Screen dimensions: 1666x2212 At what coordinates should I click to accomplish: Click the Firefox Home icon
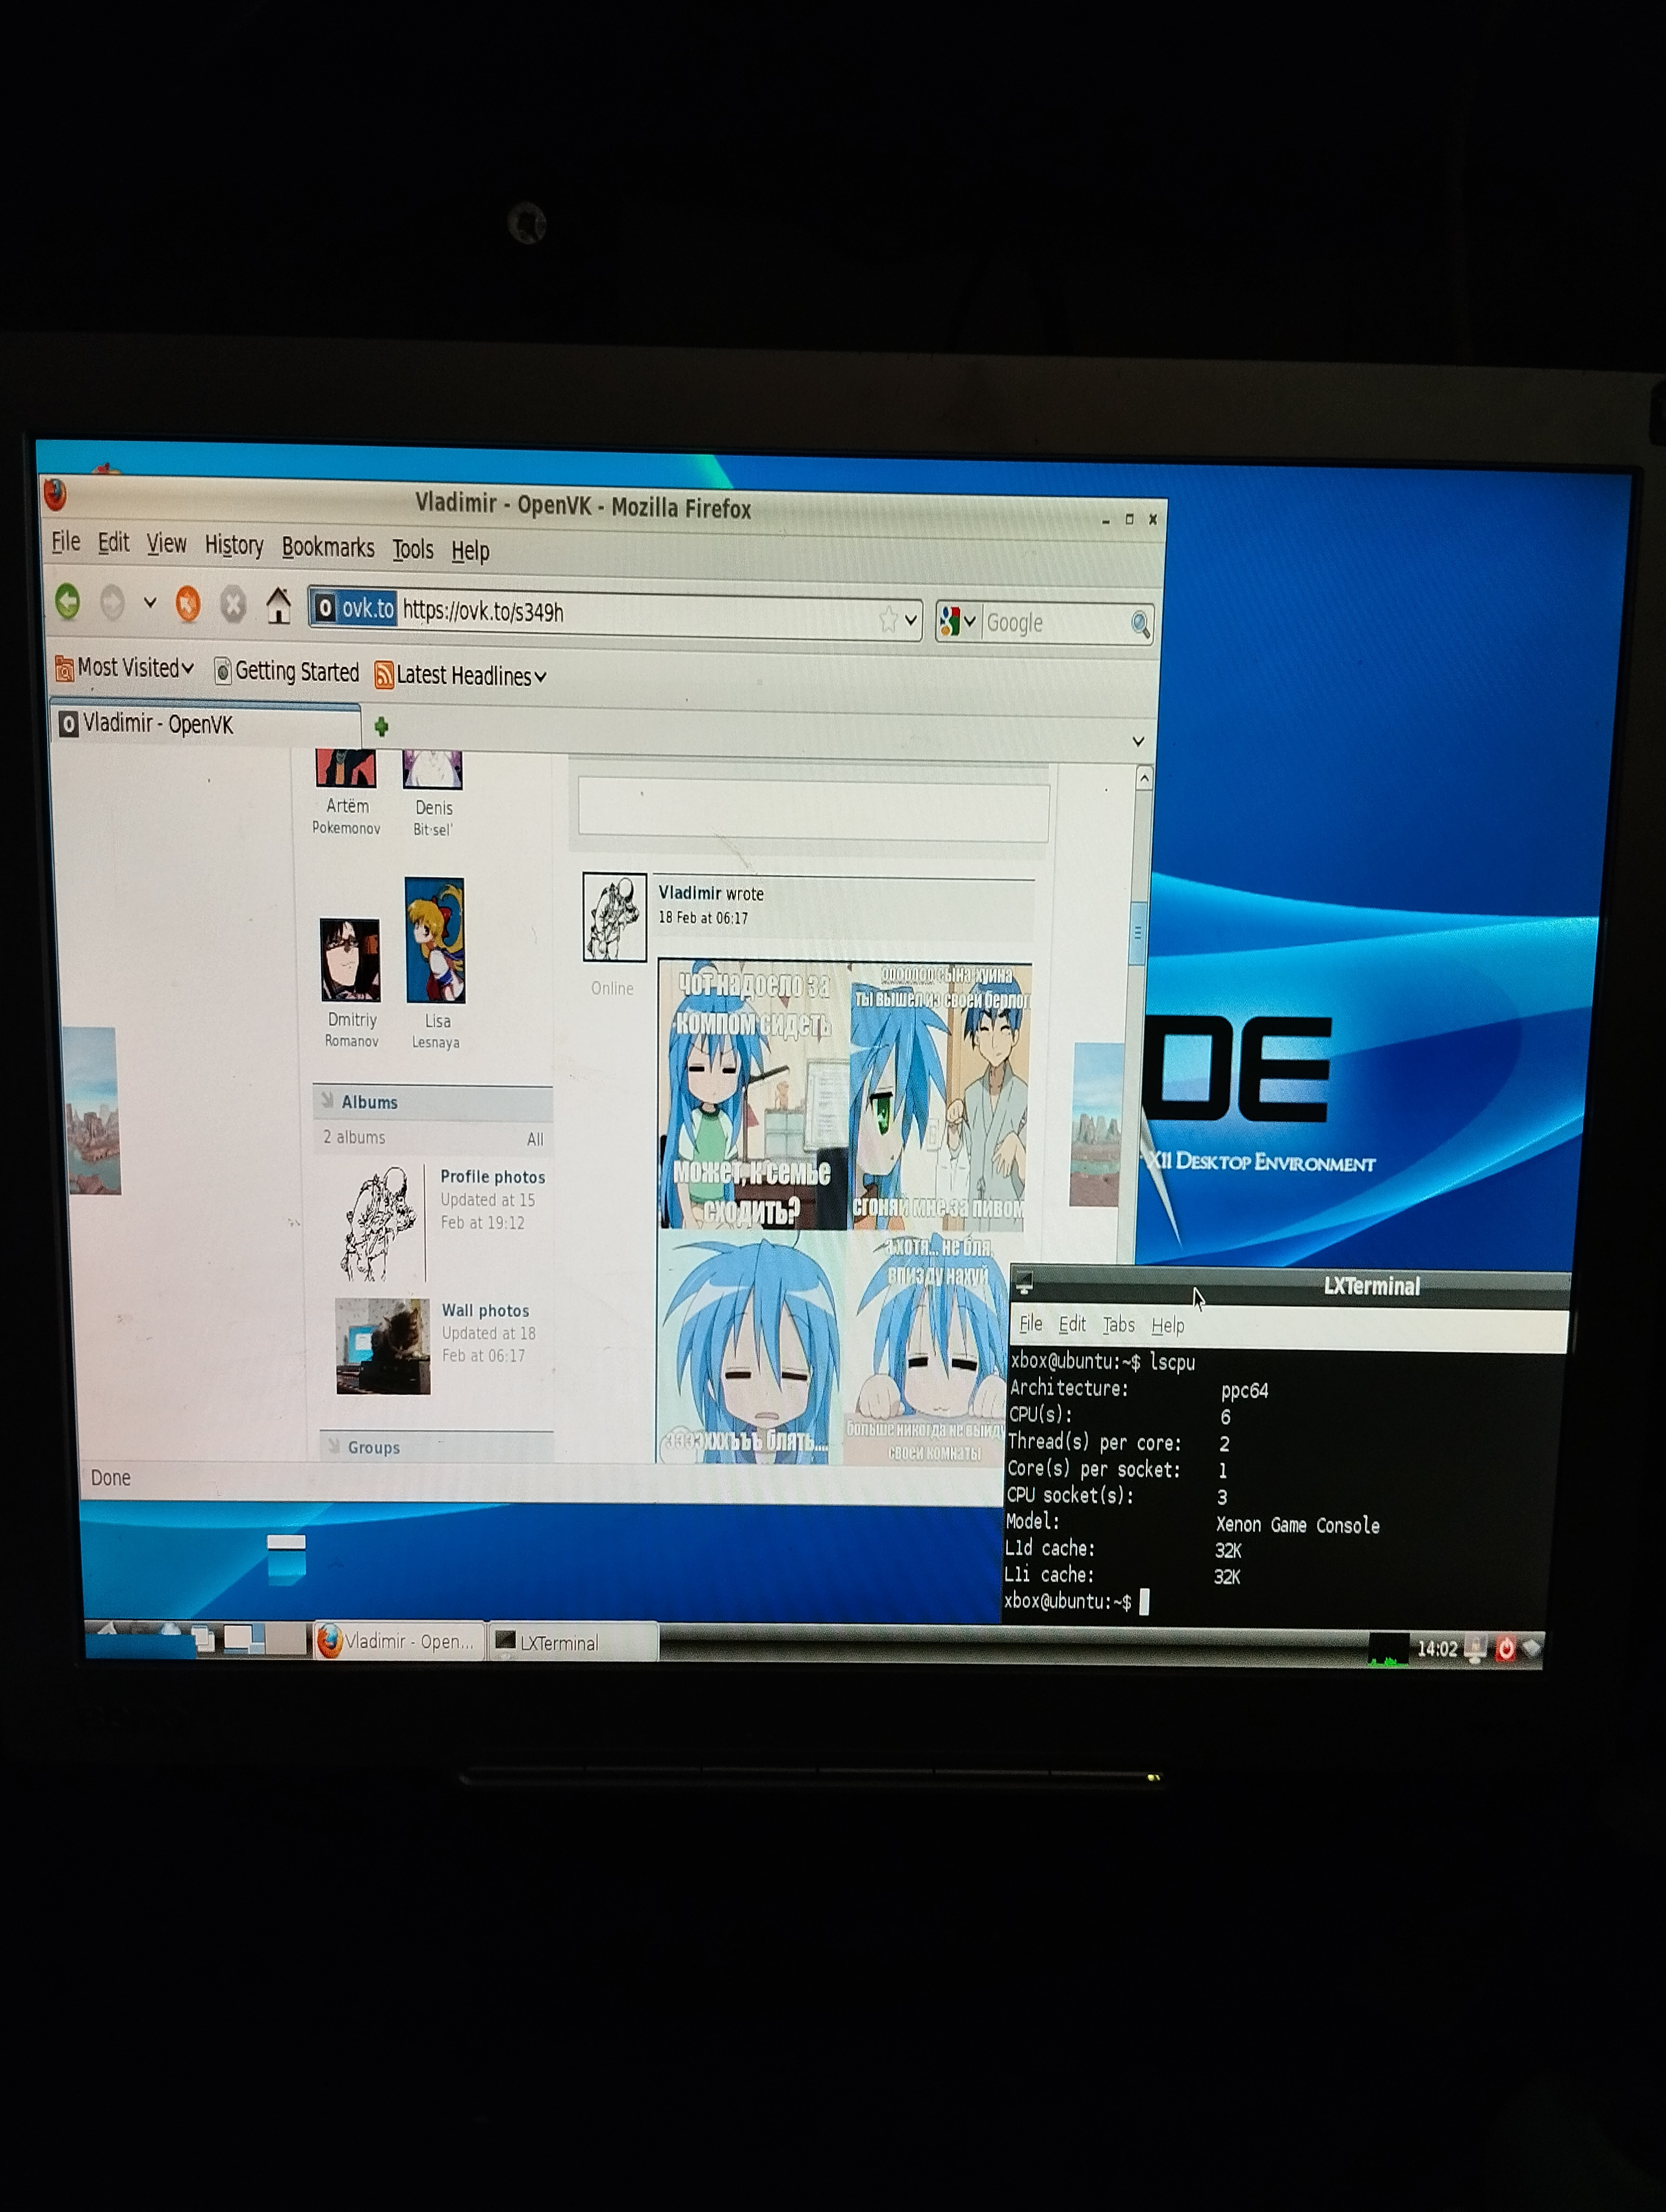tap(278, 606)
